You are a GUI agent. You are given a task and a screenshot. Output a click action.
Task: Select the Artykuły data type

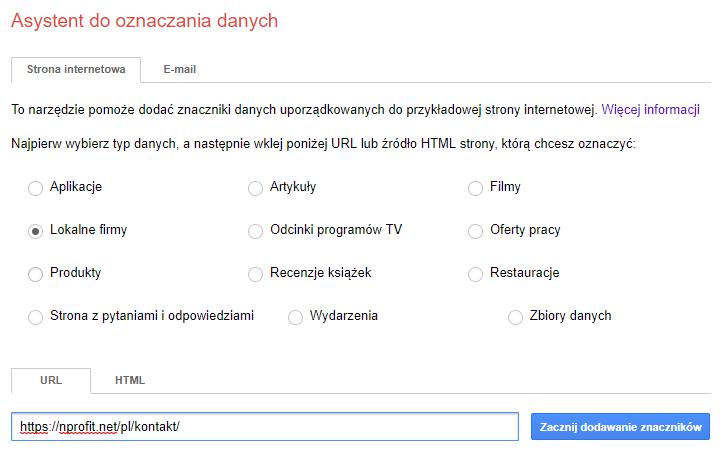click(256, 187)
